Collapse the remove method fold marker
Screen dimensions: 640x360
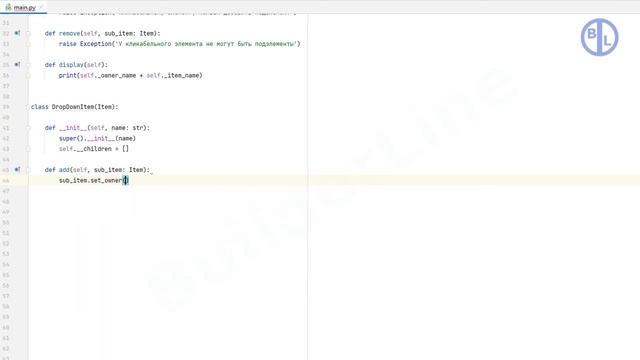pyautogui.click(x=28, y=33)
